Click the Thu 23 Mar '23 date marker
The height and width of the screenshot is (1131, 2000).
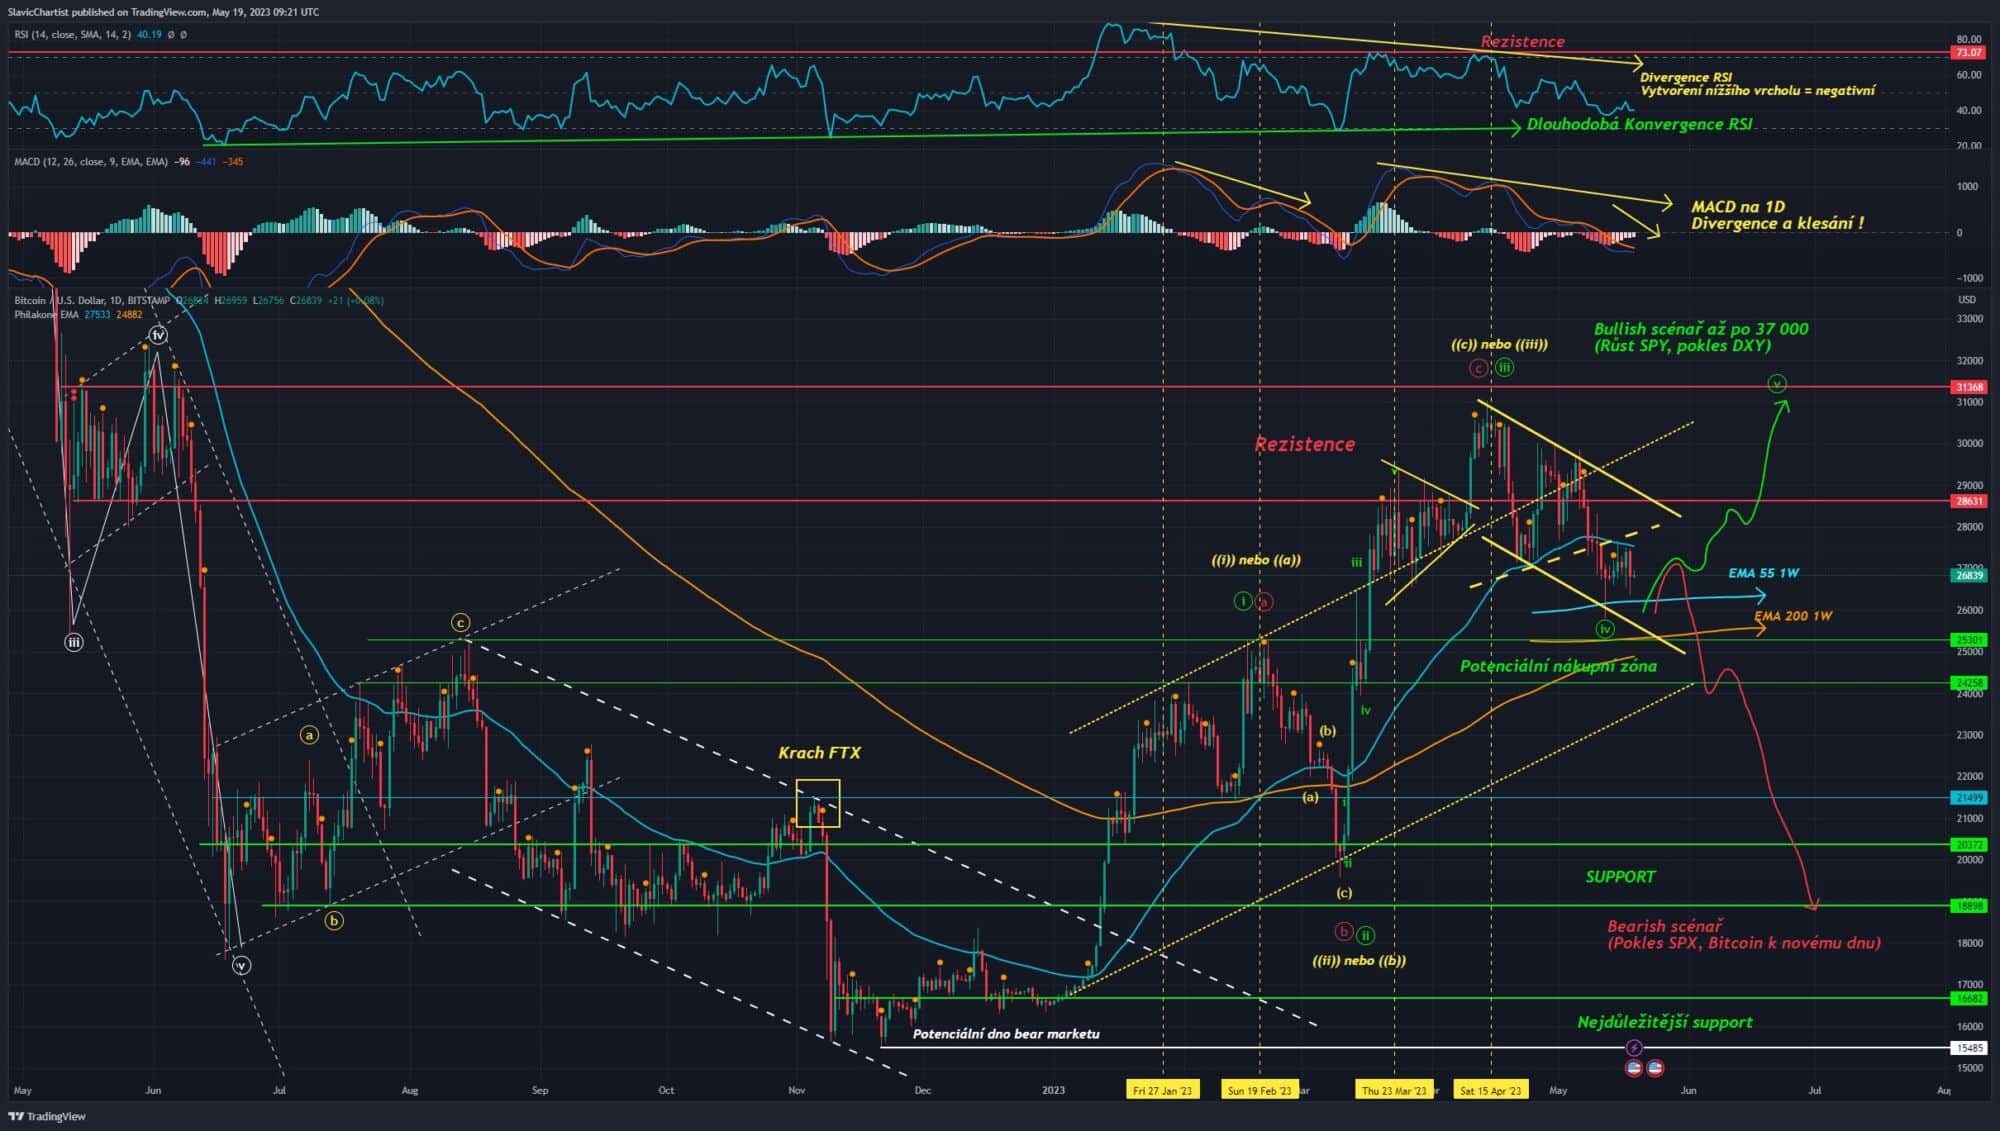(x=1394, y=1090)
